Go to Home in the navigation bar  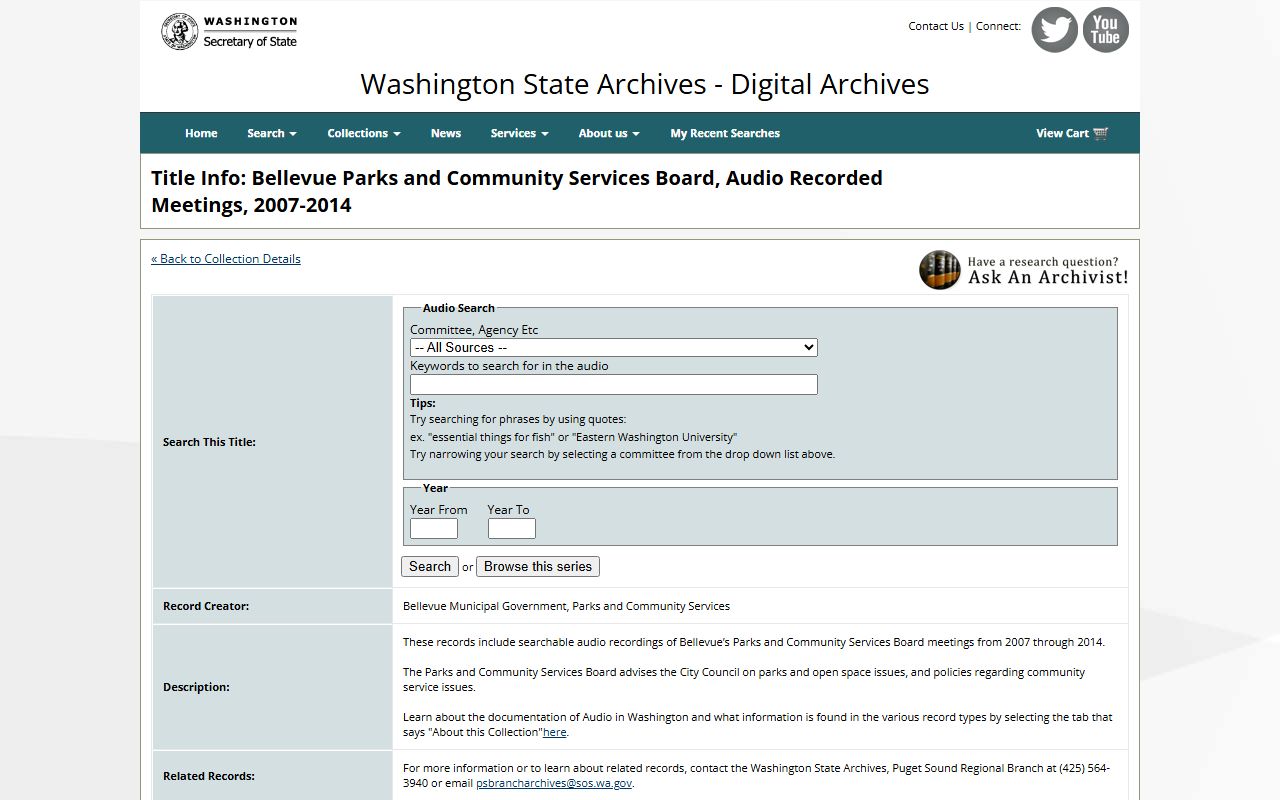(x=201, y=133)
